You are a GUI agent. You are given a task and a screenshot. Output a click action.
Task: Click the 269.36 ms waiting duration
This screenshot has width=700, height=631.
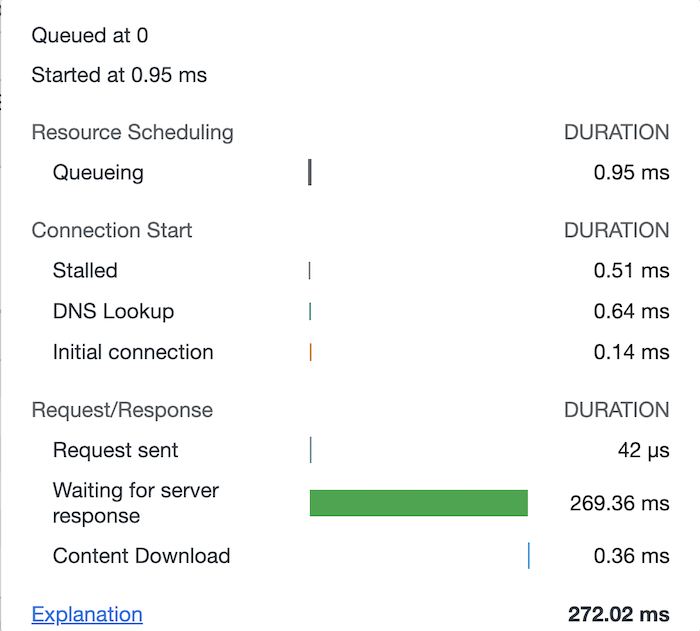pos(620,503)
